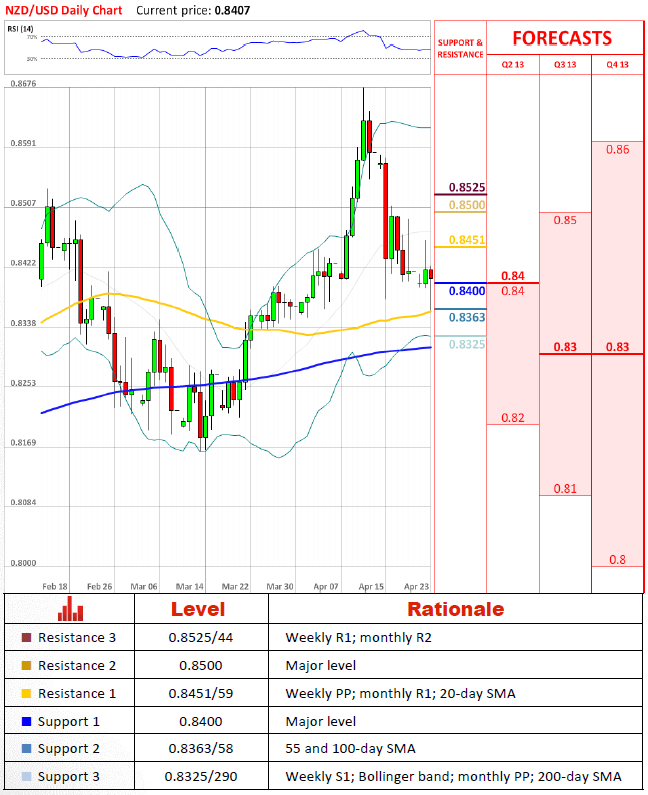648x795 pixels.
Task: Select the Resistance 3 row label
Action: [x=77, y=637]
